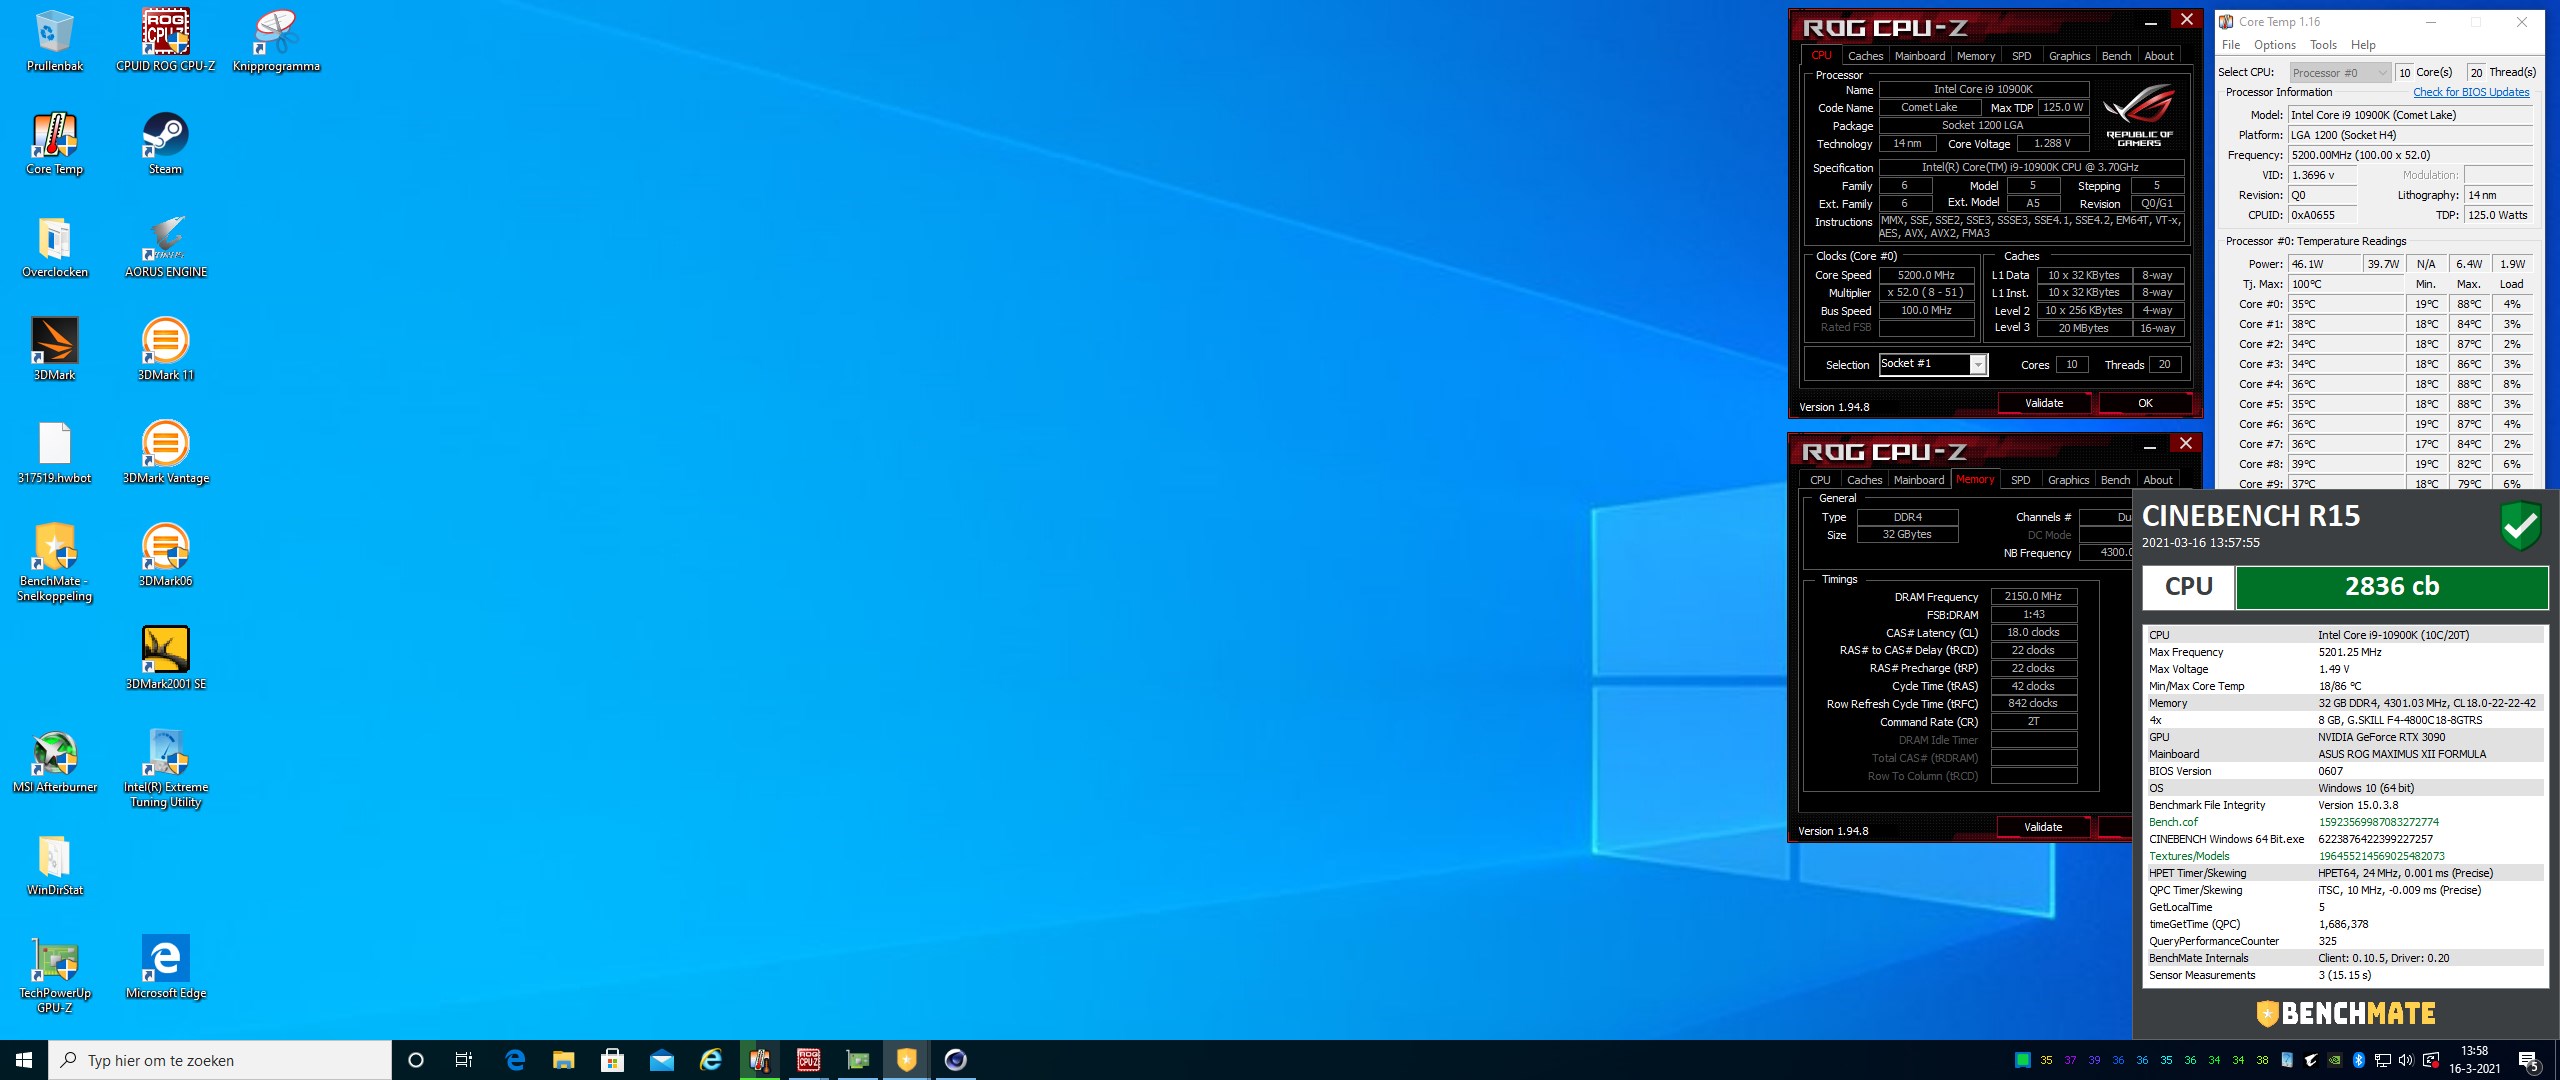This screenshot has height=1080, width=2560.
Task: Expand Processor #0 dropdown in Core Temp
Action: (x=2340, y=72)
